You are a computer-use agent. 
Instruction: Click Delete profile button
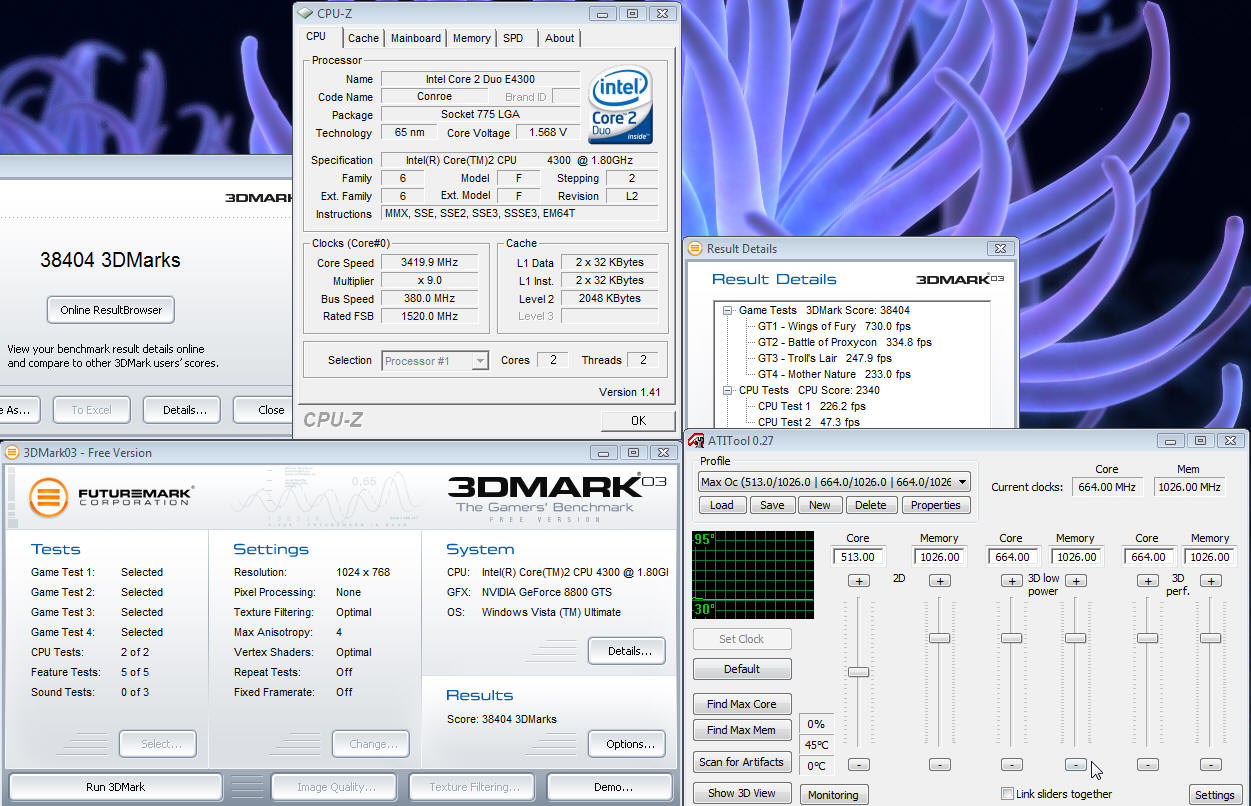[x=871, y=505]
